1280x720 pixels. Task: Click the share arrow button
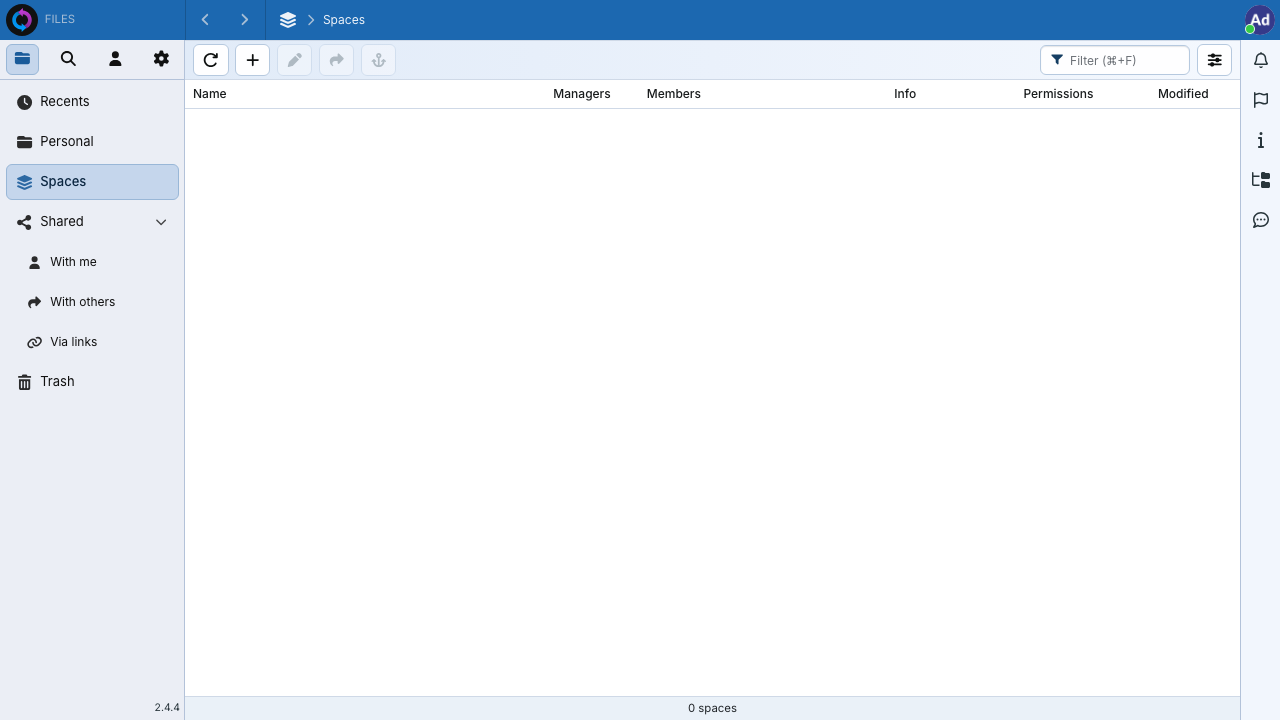coord(337,60)
